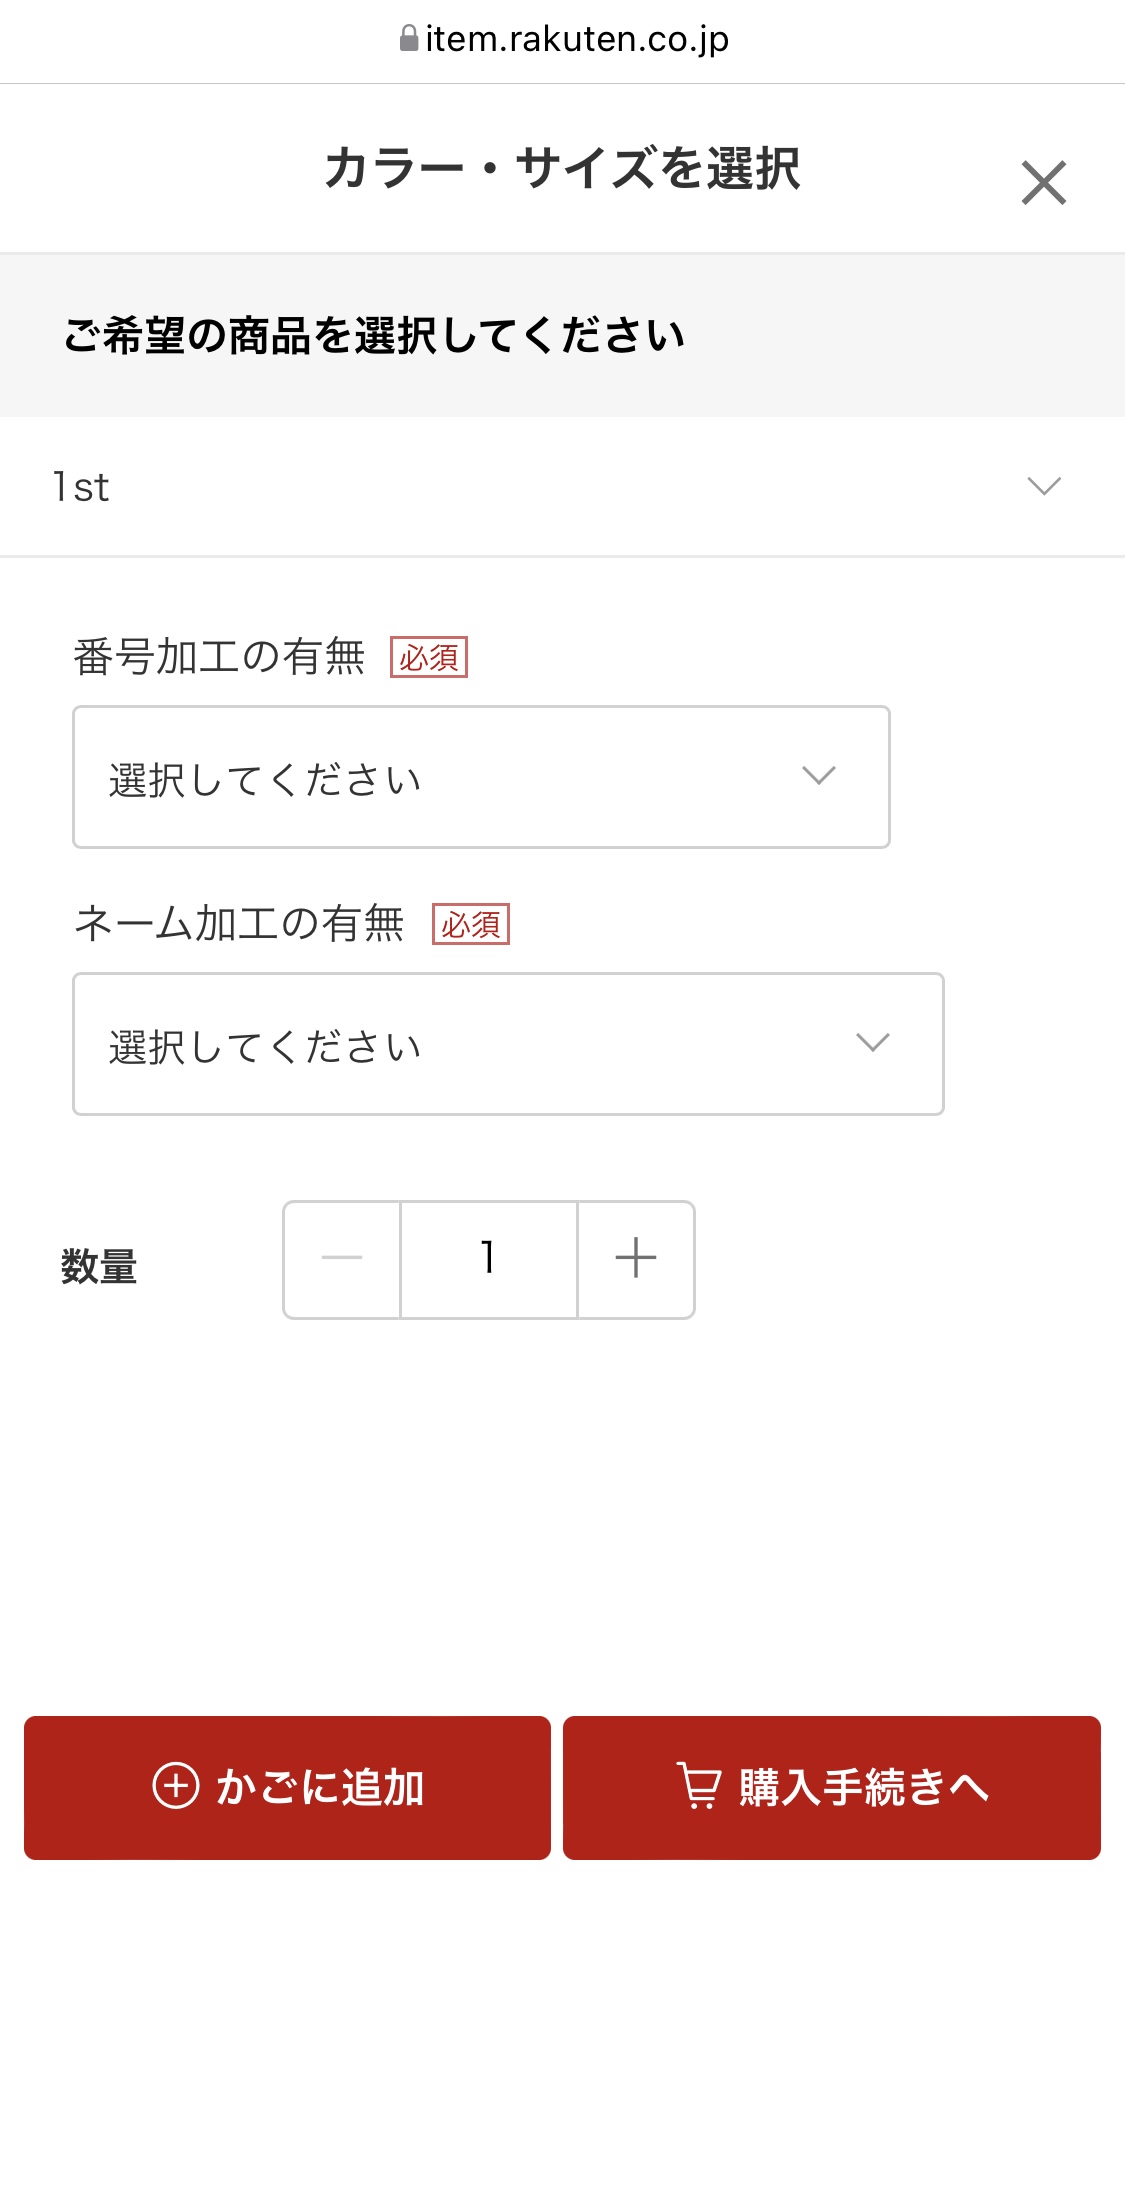Expand the 1st product option row

(560, 487)
